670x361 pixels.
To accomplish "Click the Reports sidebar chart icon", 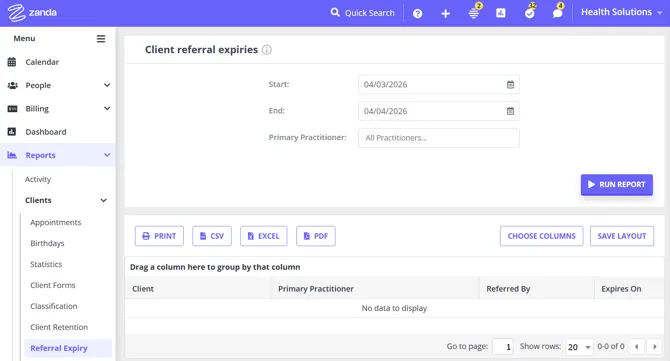I will [x=12, y=155].
